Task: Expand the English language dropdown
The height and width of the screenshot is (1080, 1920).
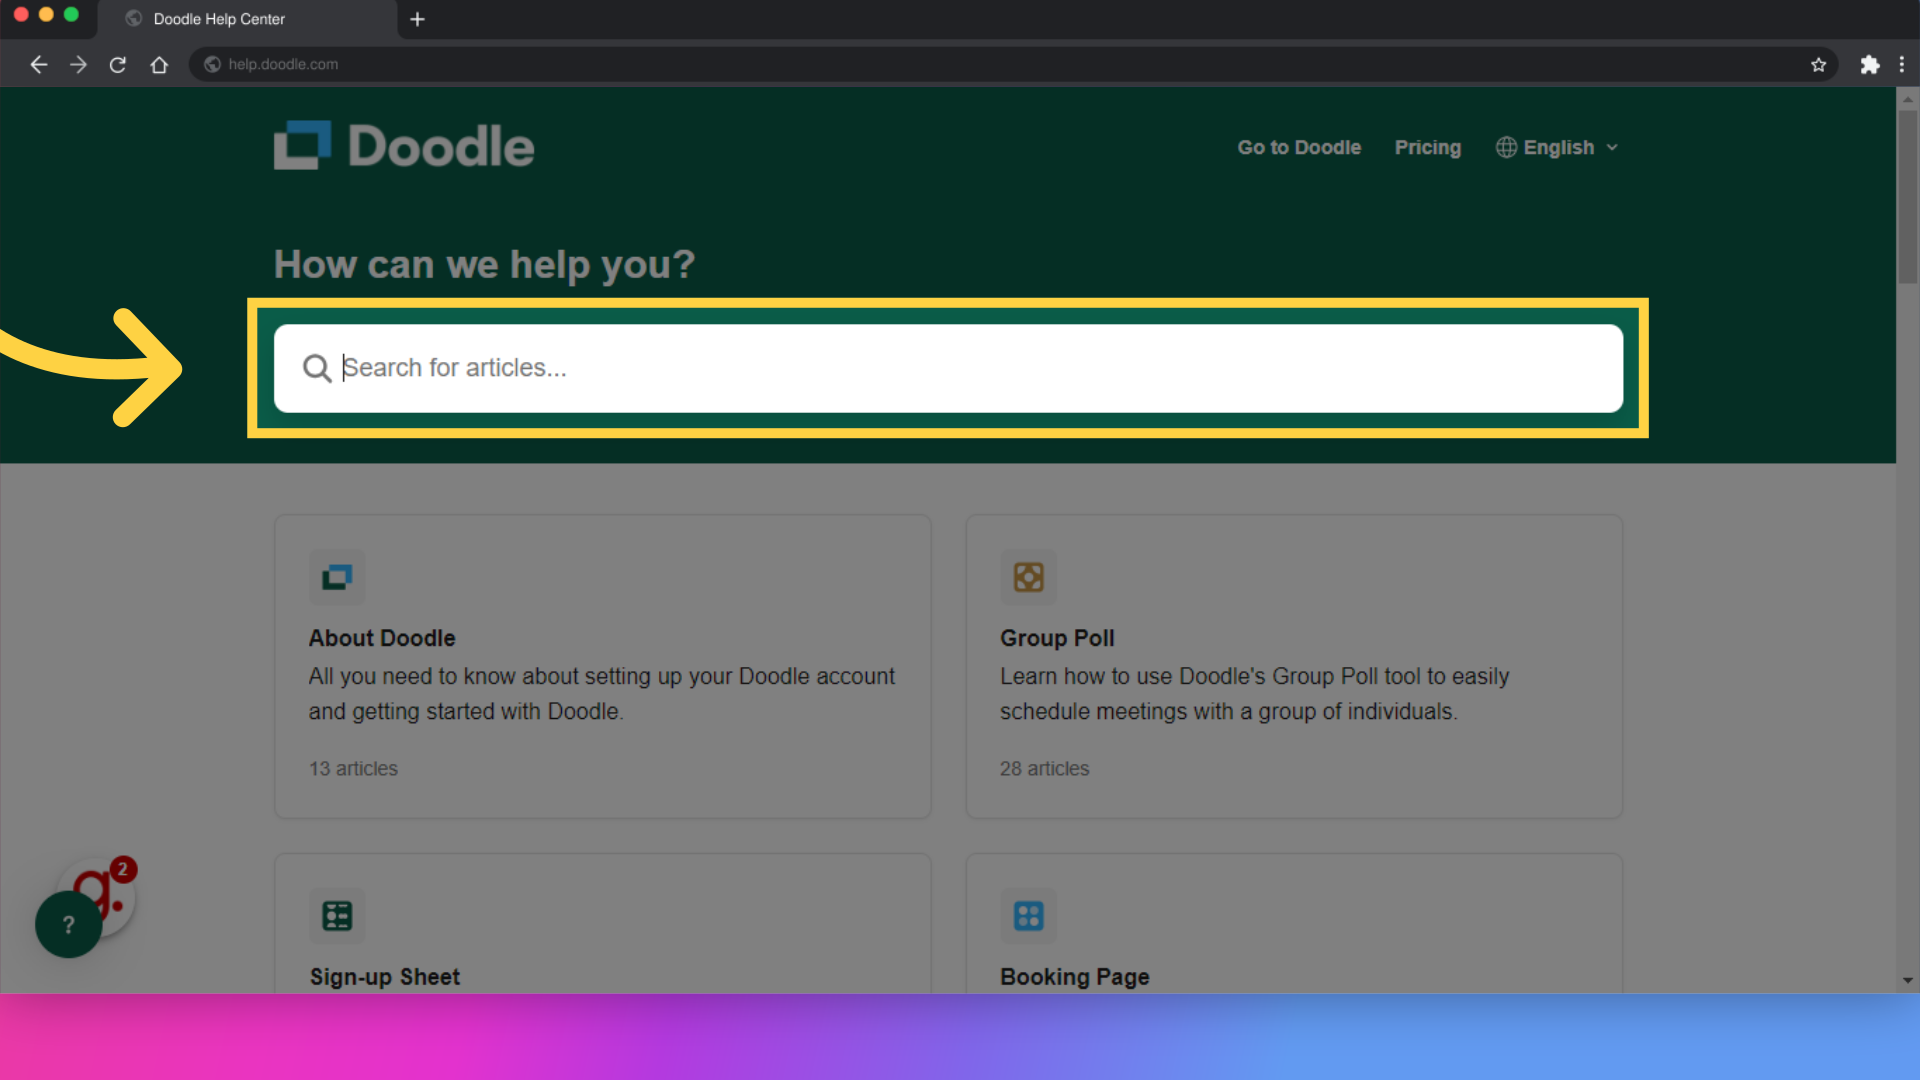Action: [x=1557, y=146]
